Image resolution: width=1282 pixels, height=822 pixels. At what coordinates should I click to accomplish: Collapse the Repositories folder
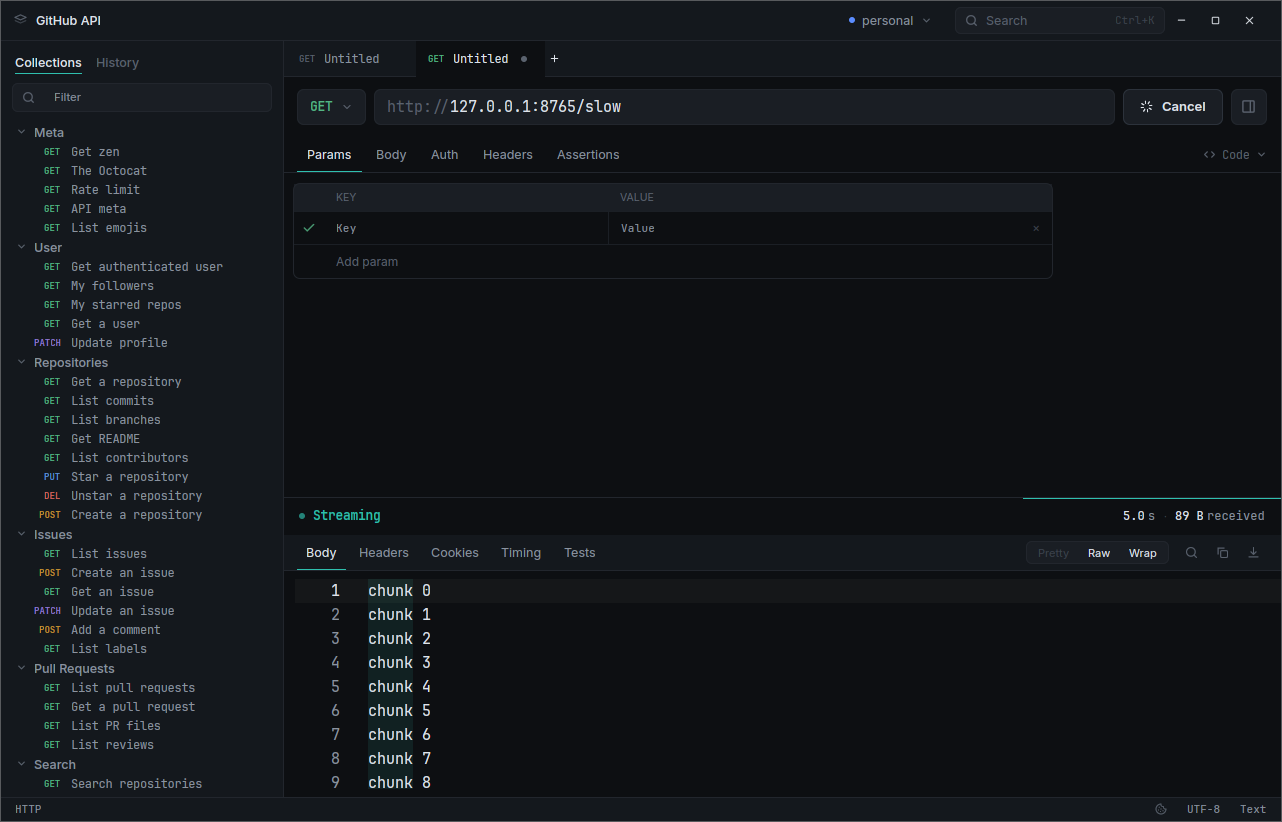(62, 362)
